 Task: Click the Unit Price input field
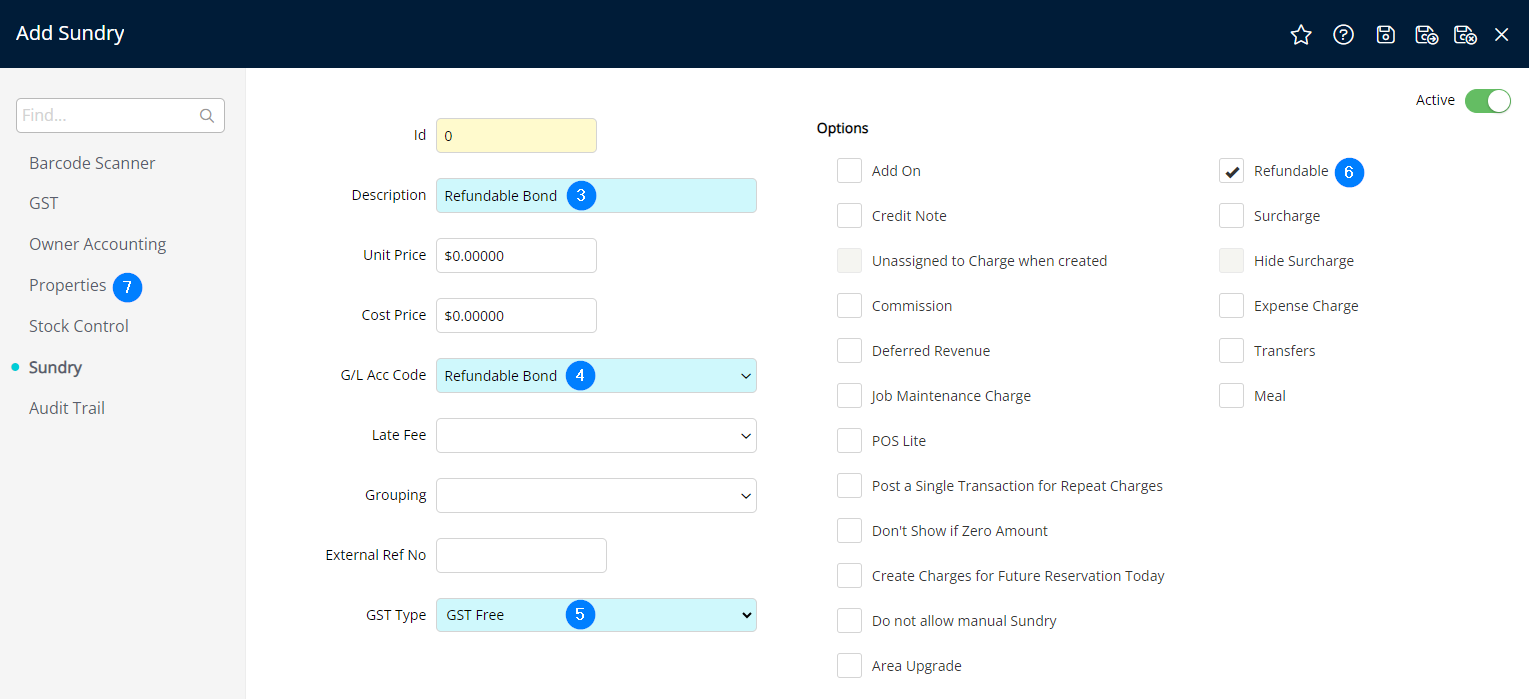[x=516, y=256]
